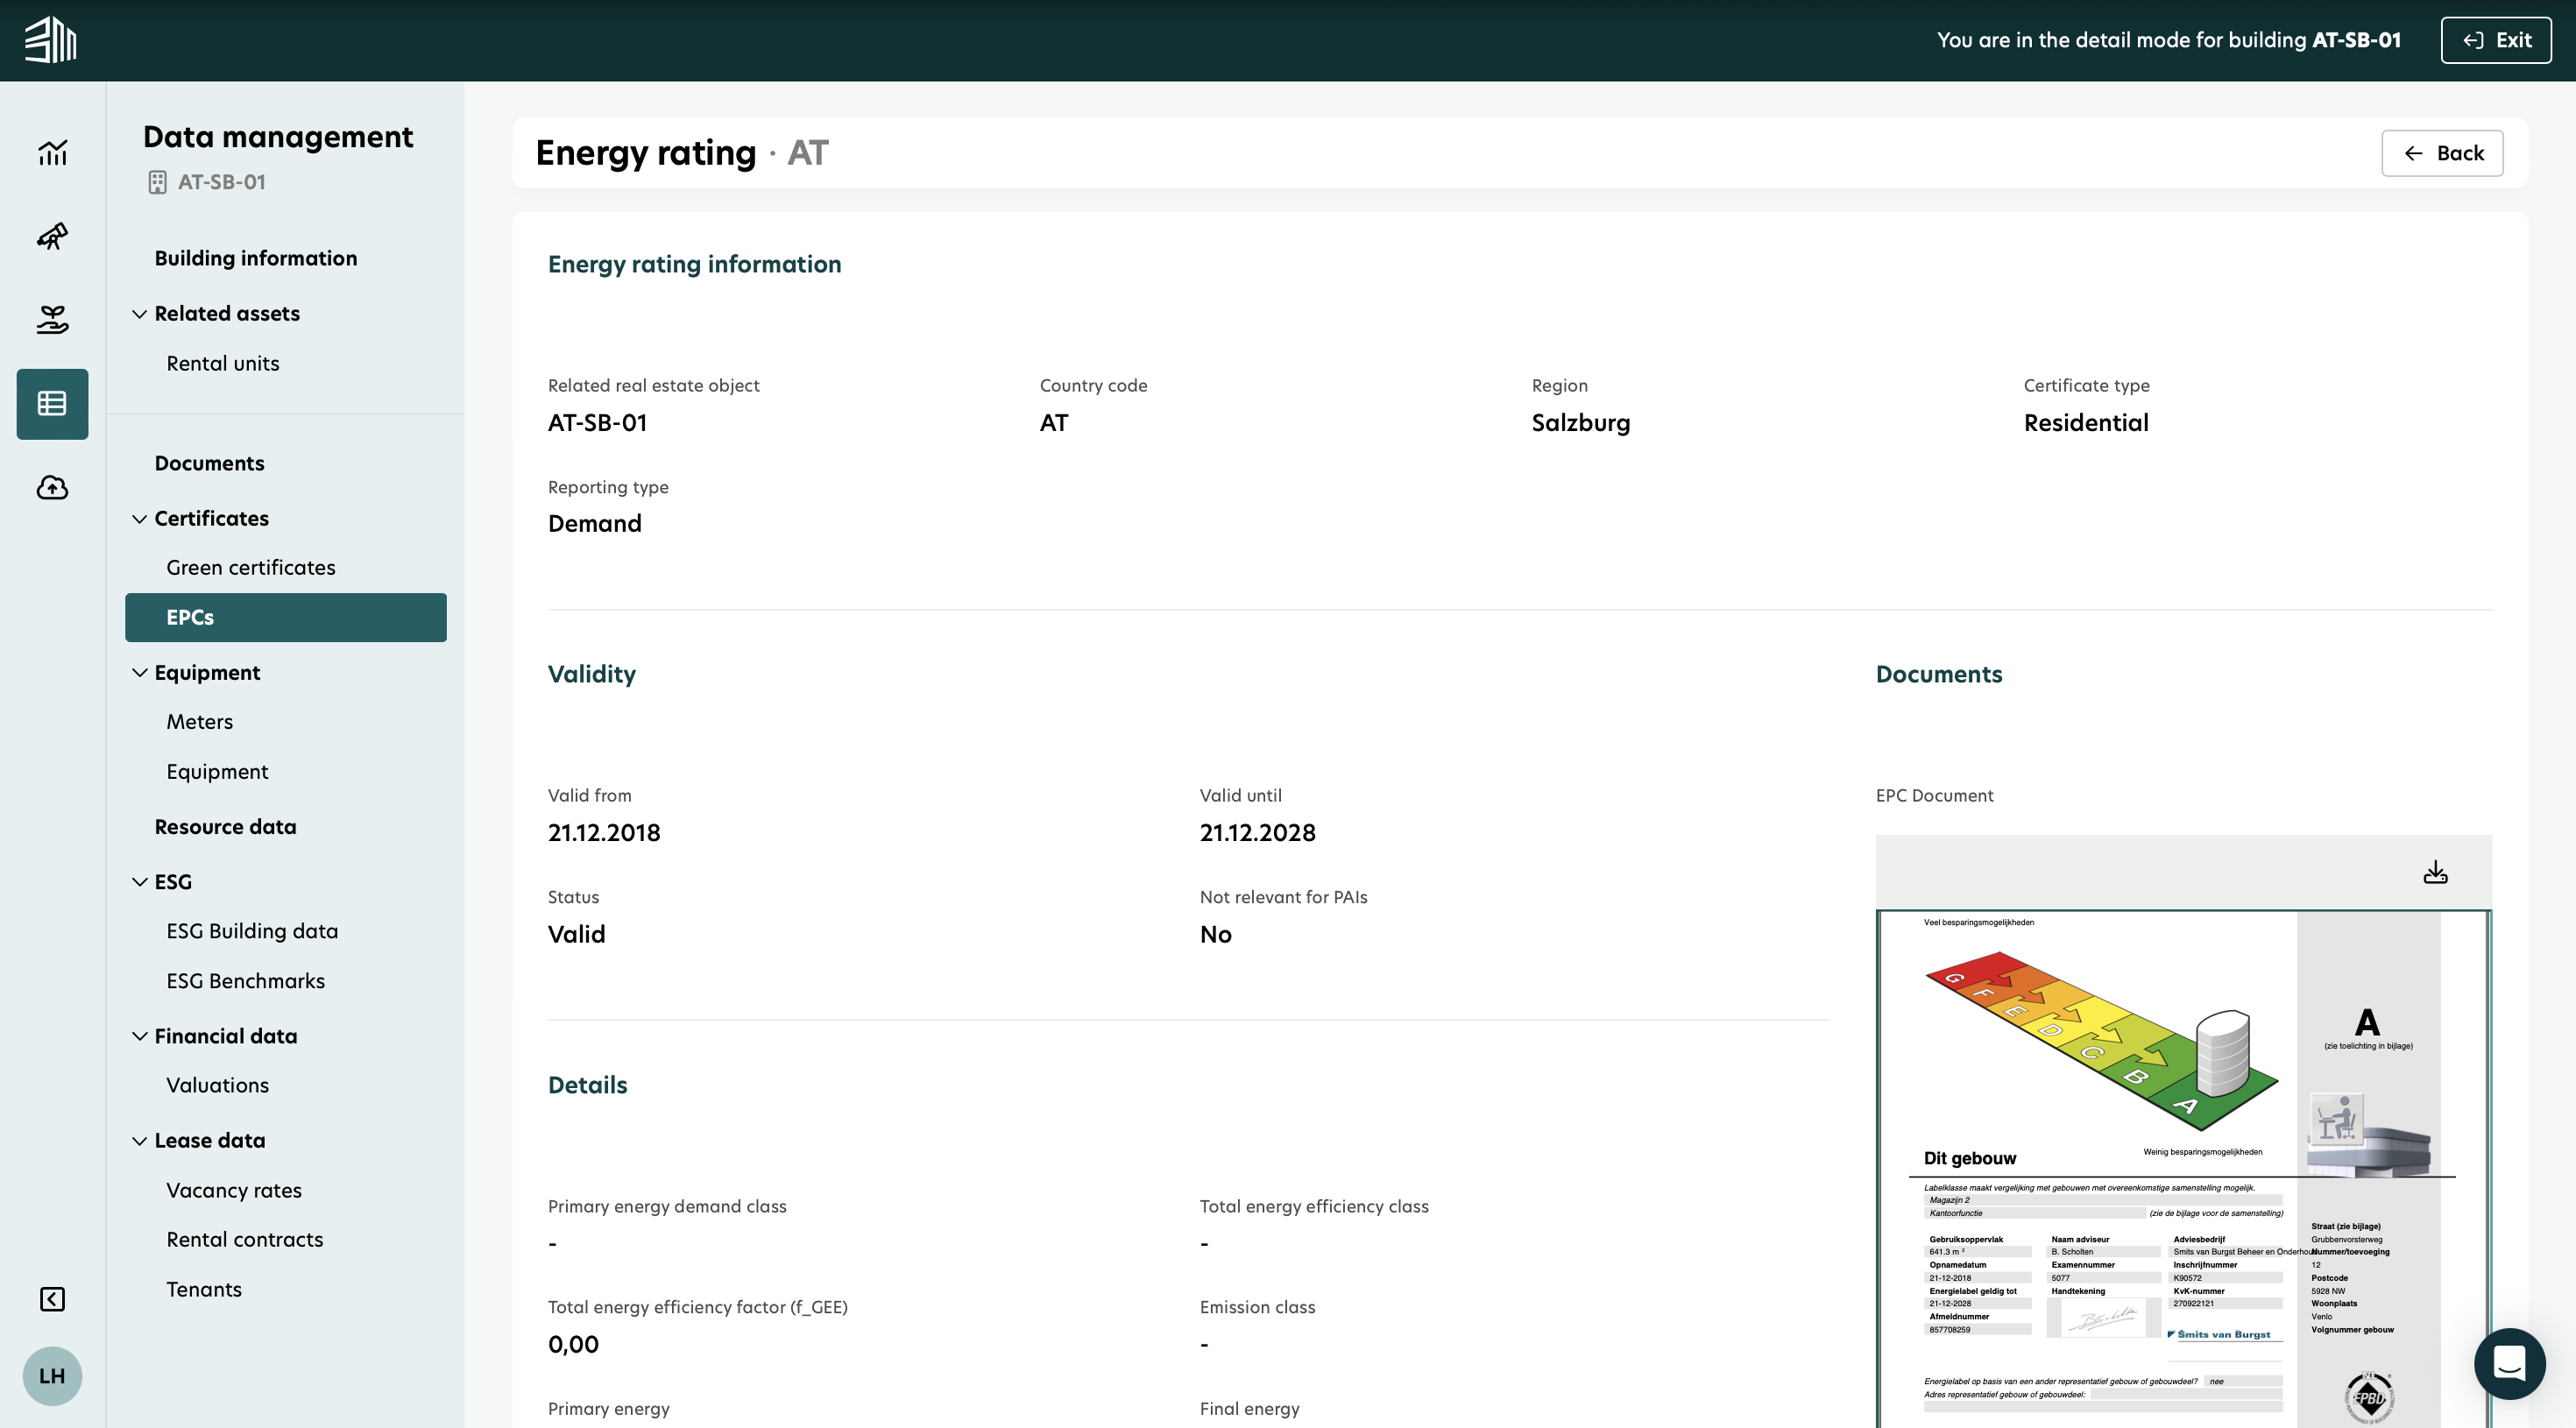Go to ESG Benchmarks page
Image resolution: width=2576 pixels, height=1428 pixels.
click(x=246, y=981)
